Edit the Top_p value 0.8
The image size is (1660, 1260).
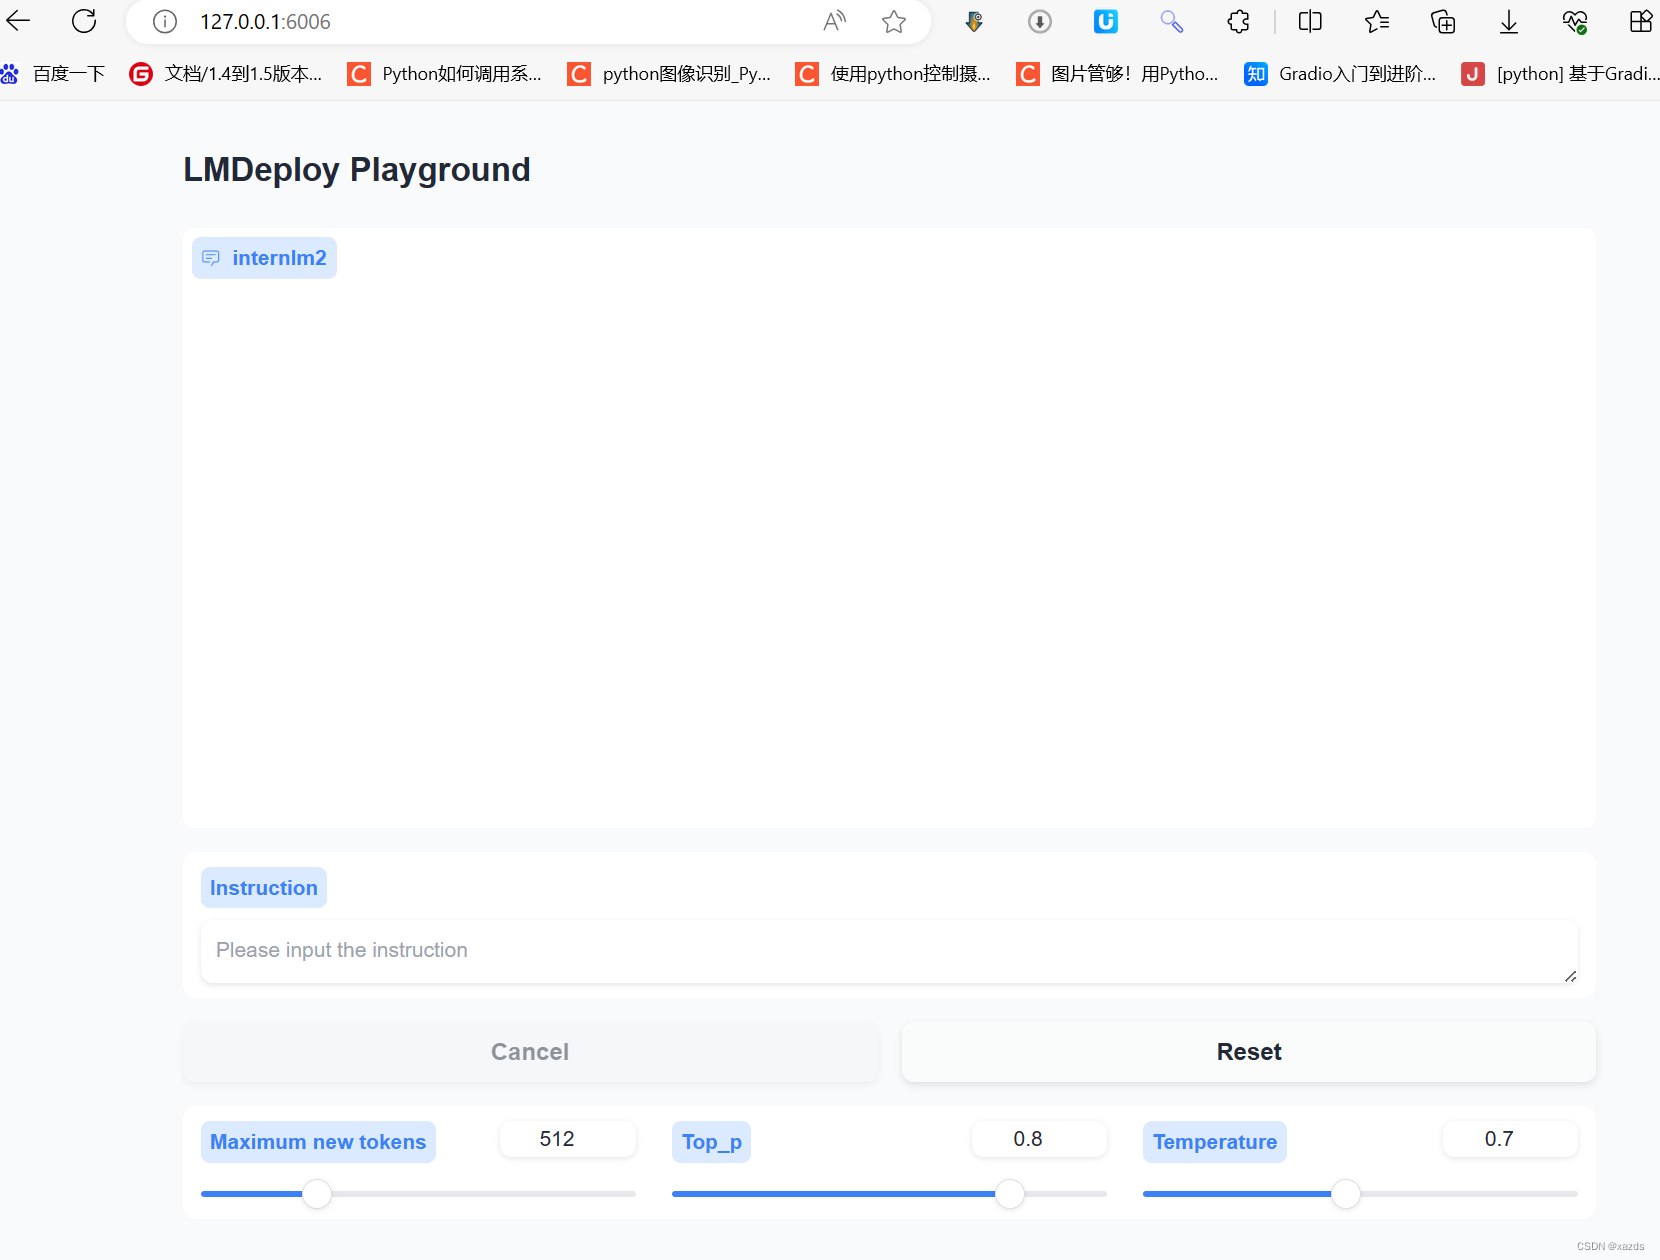1039,1139
